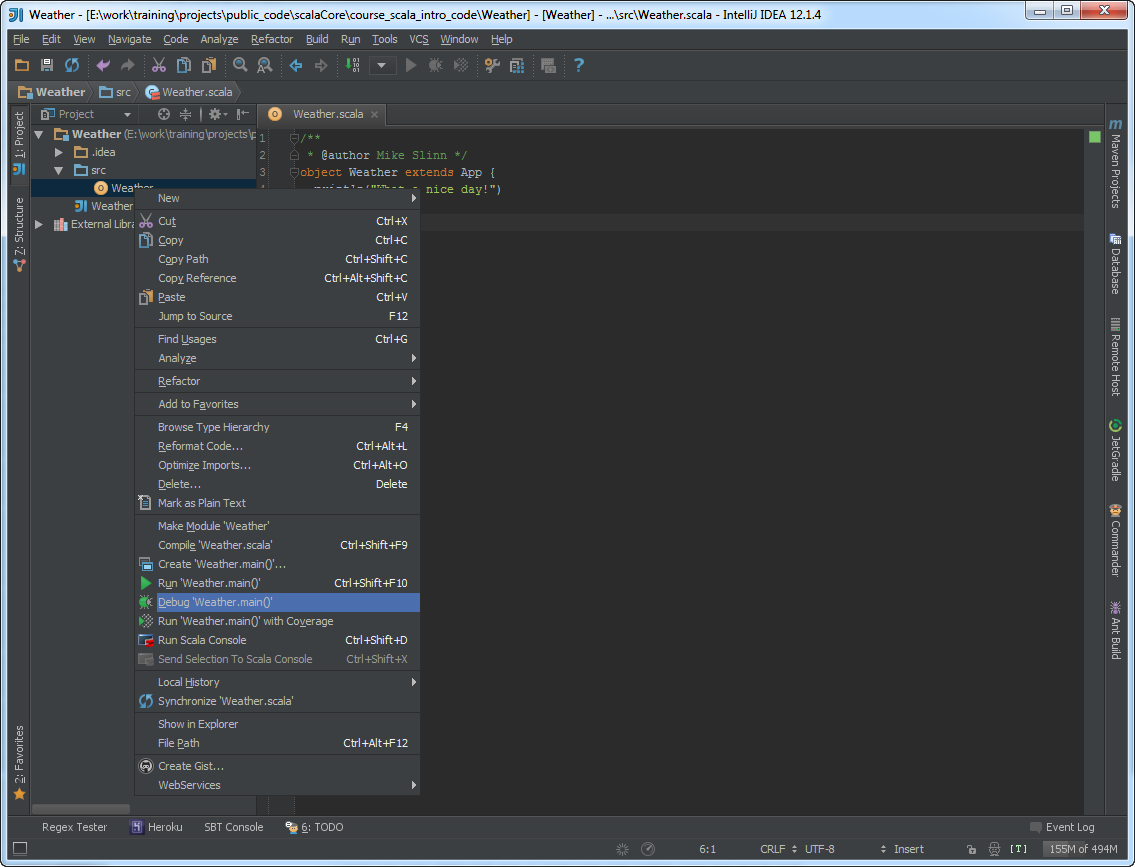Click the Scroll from Source crosshair icon

(x=164, y=114)
